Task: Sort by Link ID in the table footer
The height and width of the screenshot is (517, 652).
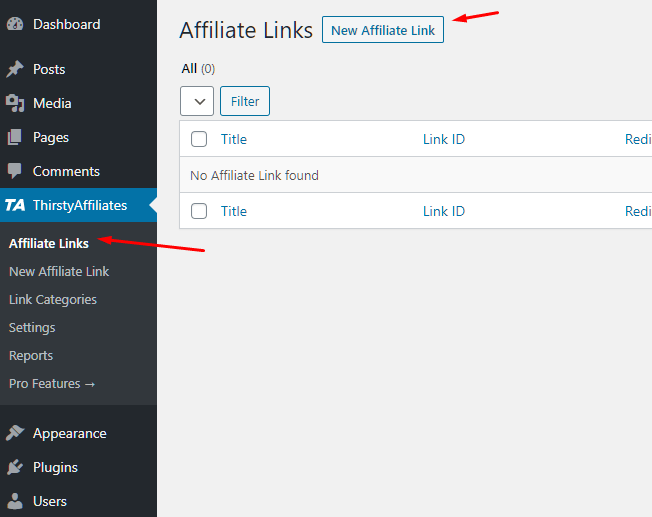Action: coord(444,211)
